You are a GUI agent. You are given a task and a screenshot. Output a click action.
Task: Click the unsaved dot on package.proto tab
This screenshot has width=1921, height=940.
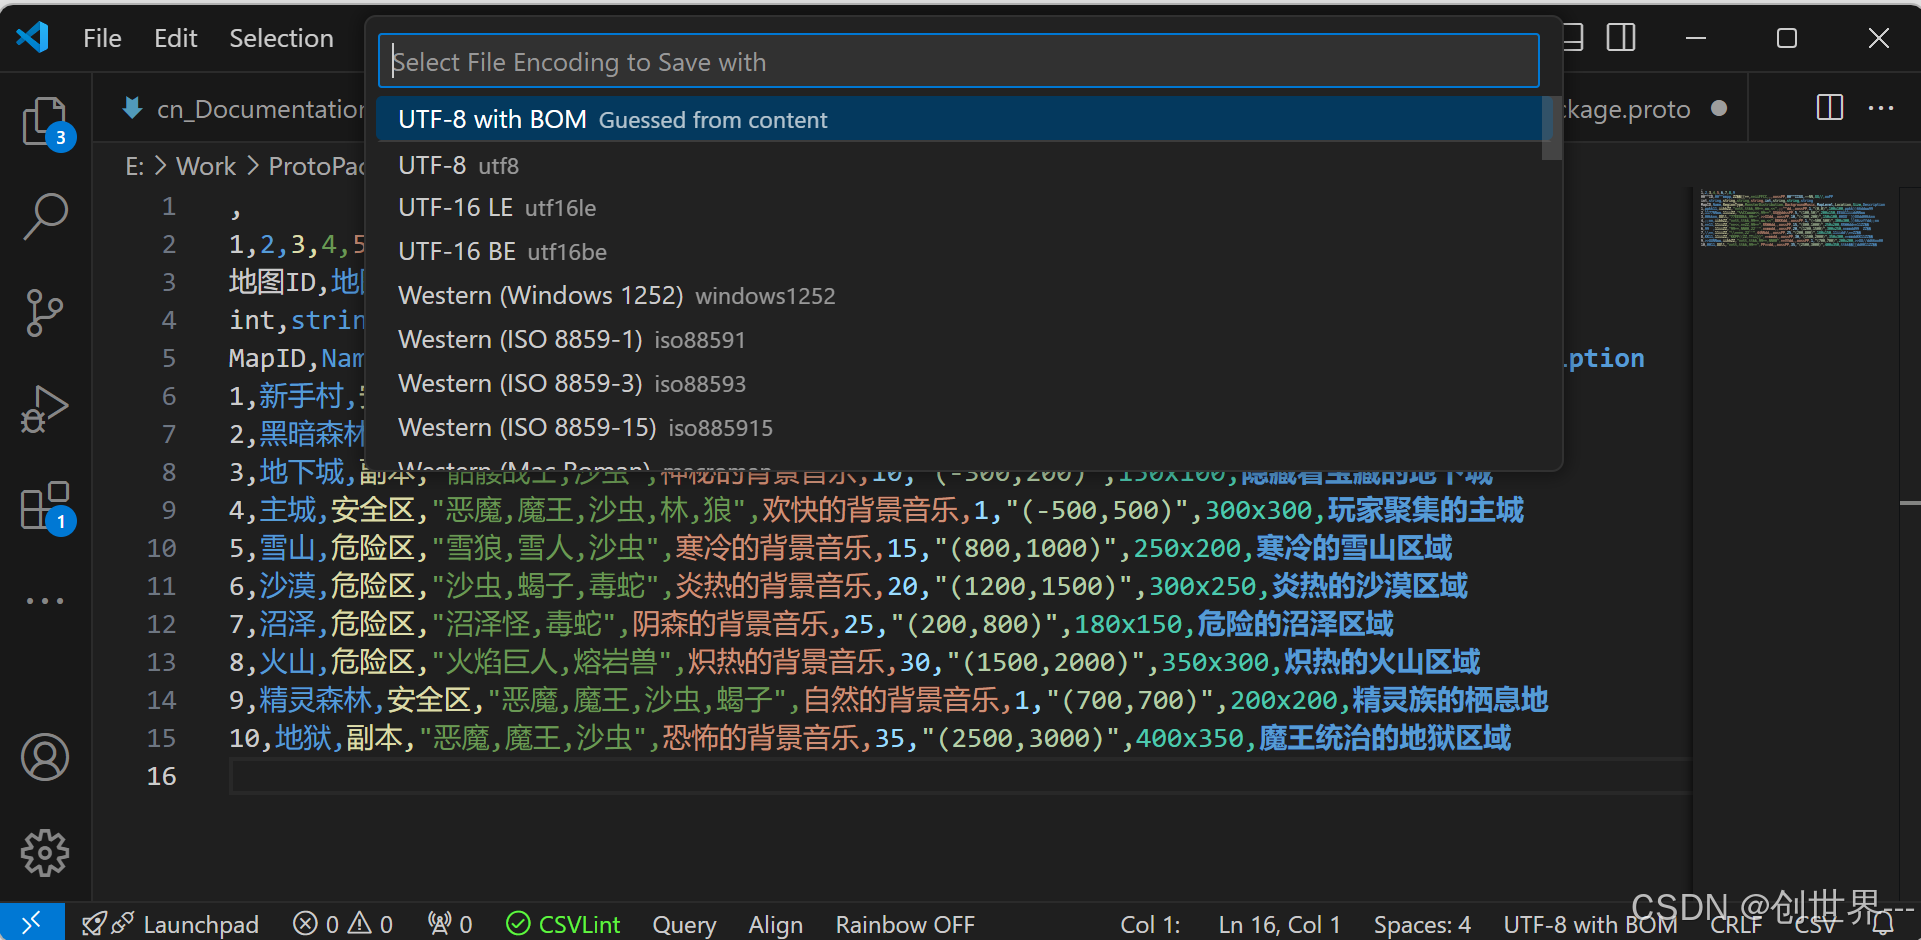[x=1719, y=108]
